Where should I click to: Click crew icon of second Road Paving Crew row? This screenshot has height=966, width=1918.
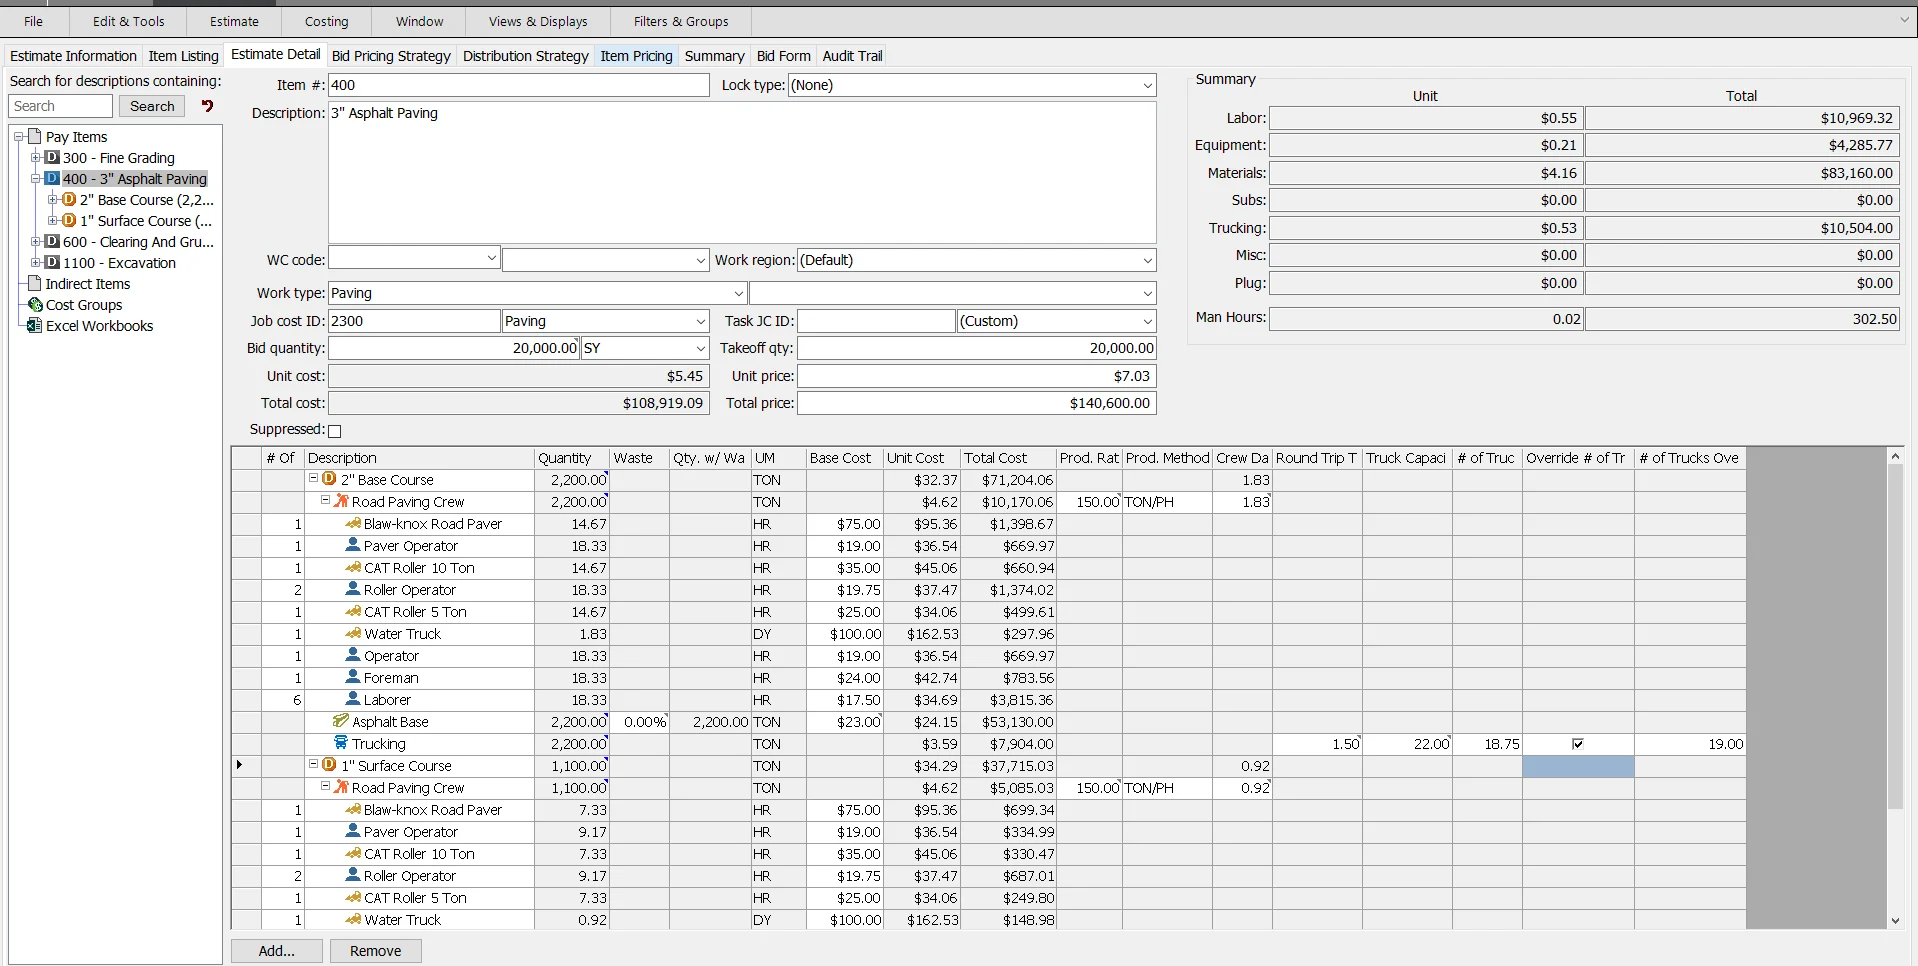click(341, 787)
